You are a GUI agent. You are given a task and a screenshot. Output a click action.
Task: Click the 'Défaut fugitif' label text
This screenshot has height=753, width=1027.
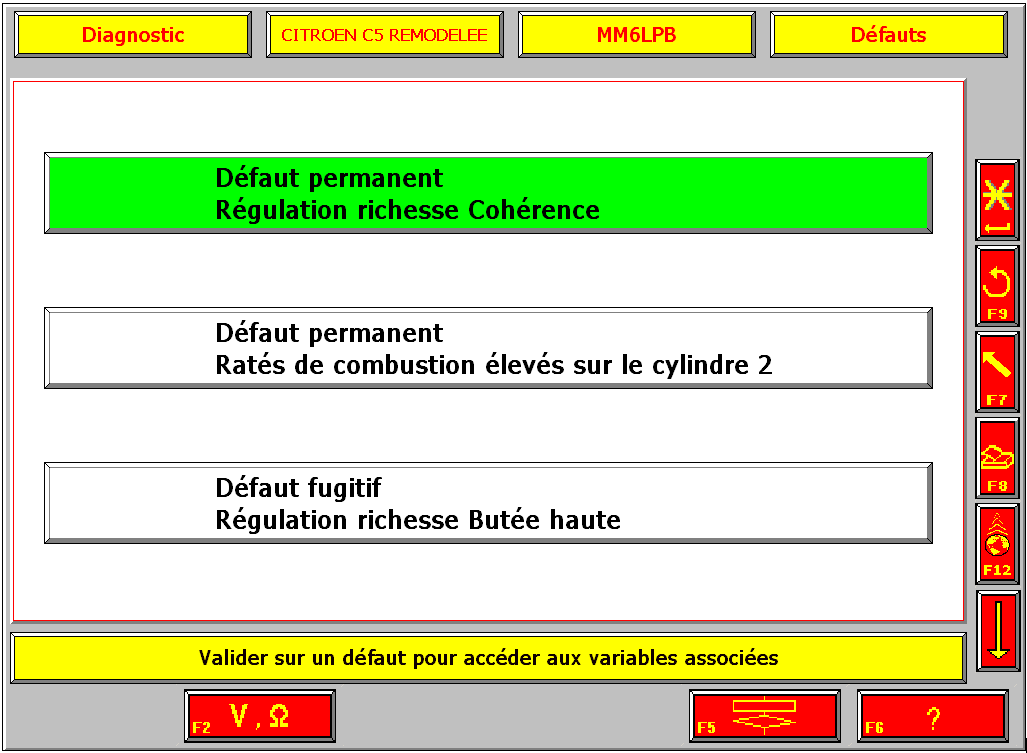[298, 488]
